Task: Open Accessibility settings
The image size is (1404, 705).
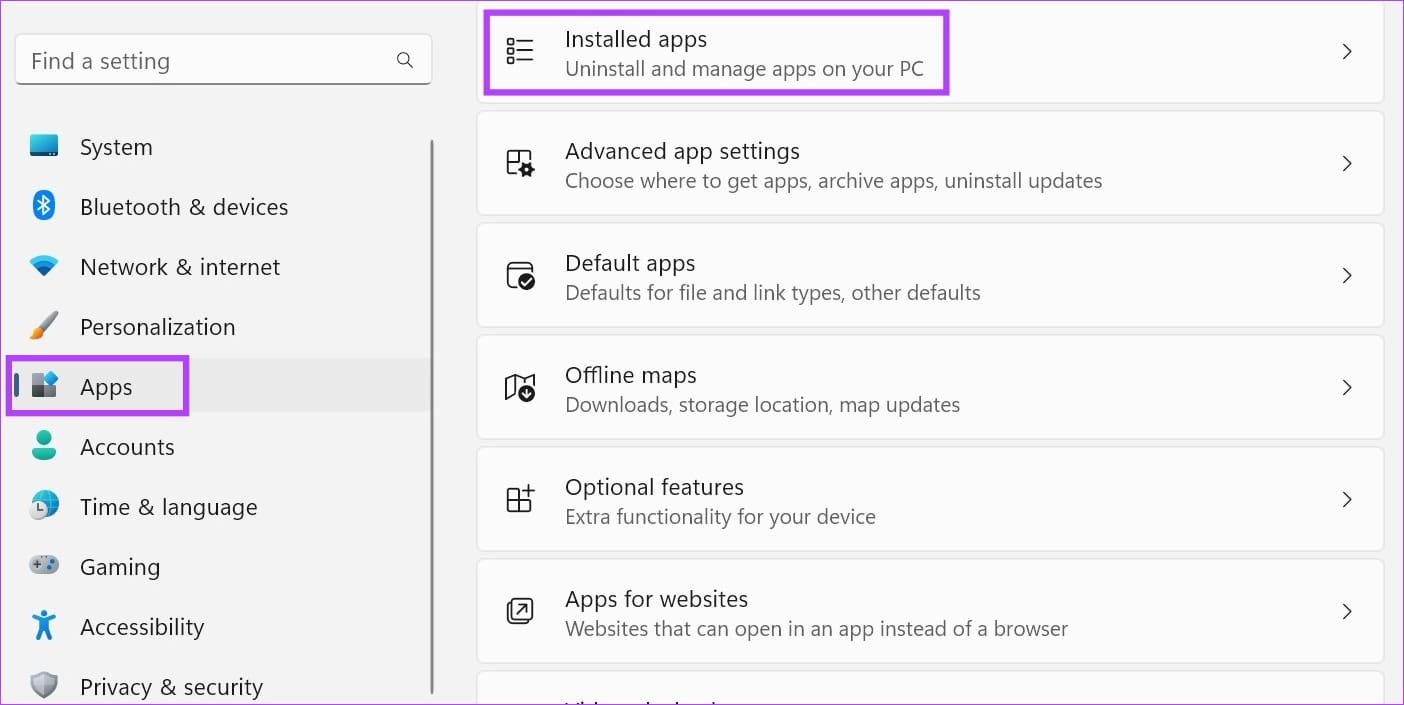Action: (142, 627)
